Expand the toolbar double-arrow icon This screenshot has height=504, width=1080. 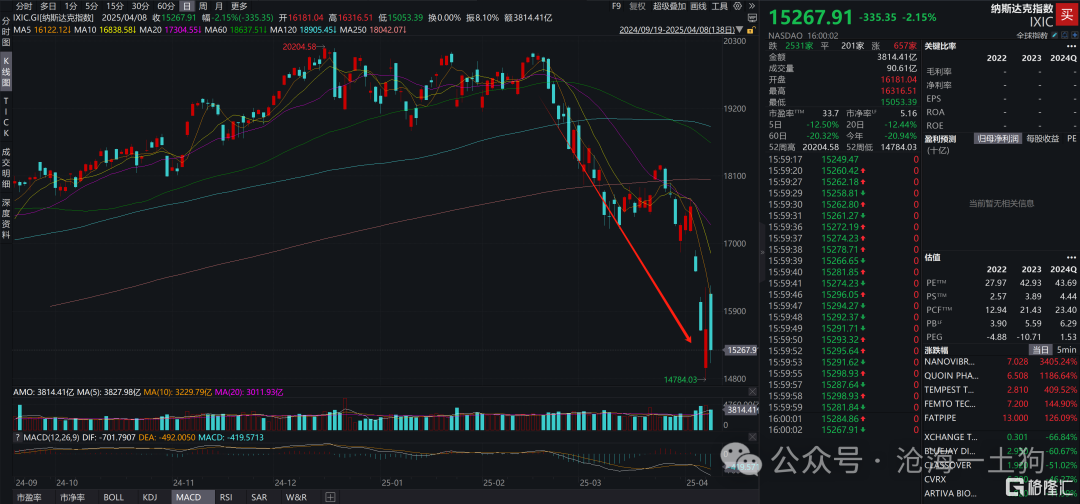(x=751, y=6)
